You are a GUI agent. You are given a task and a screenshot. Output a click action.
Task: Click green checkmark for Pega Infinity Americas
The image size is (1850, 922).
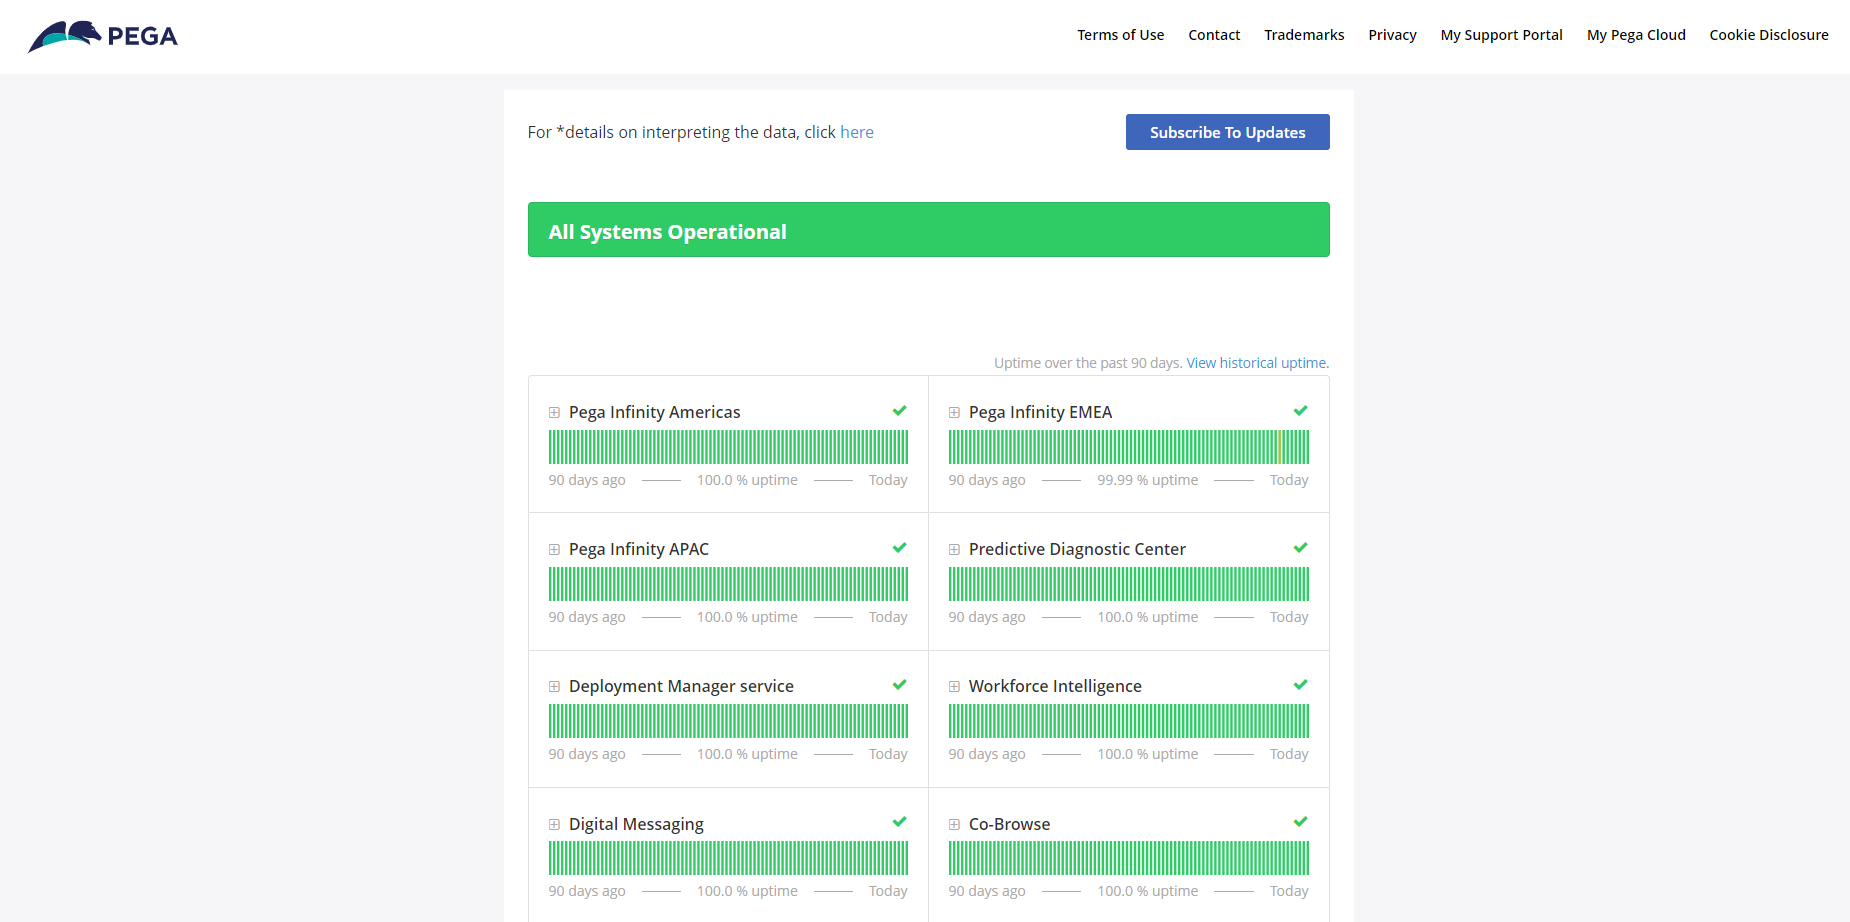click(x=900, y=411)
